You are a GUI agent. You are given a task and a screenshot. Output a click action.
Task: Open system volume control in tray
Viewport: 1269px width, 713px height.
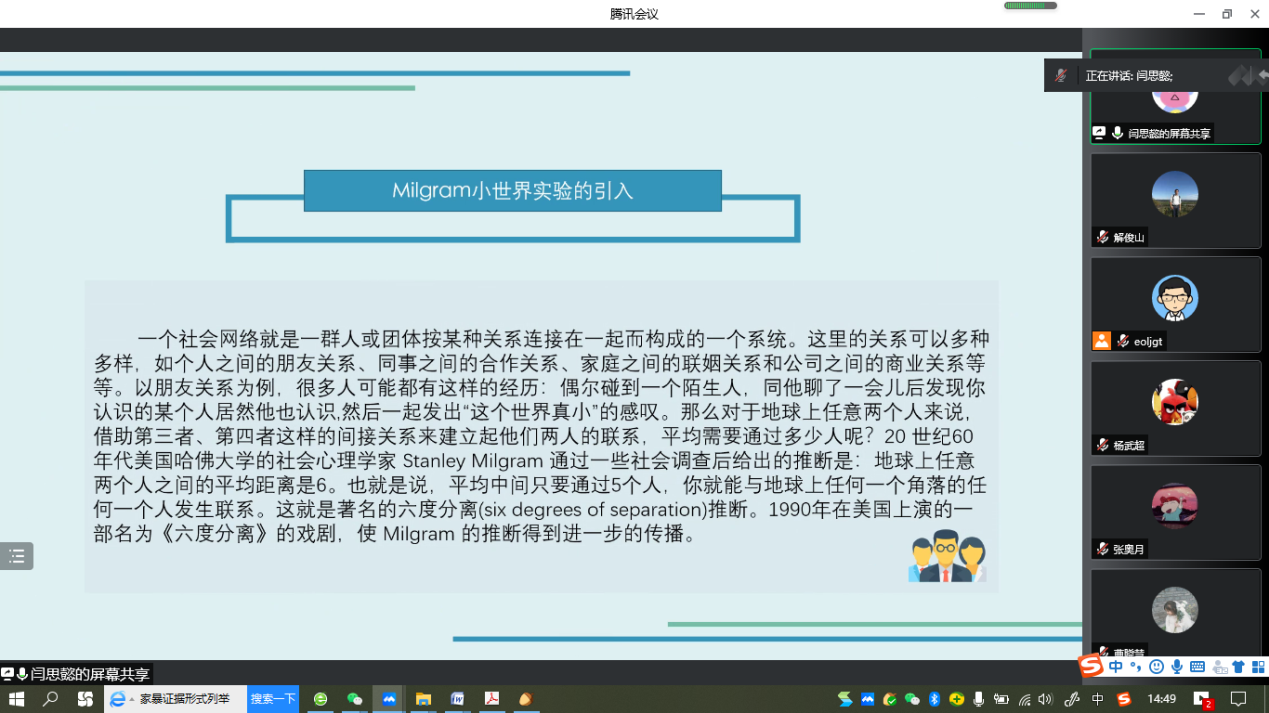pyautogui.click(x=1045, y=699)
